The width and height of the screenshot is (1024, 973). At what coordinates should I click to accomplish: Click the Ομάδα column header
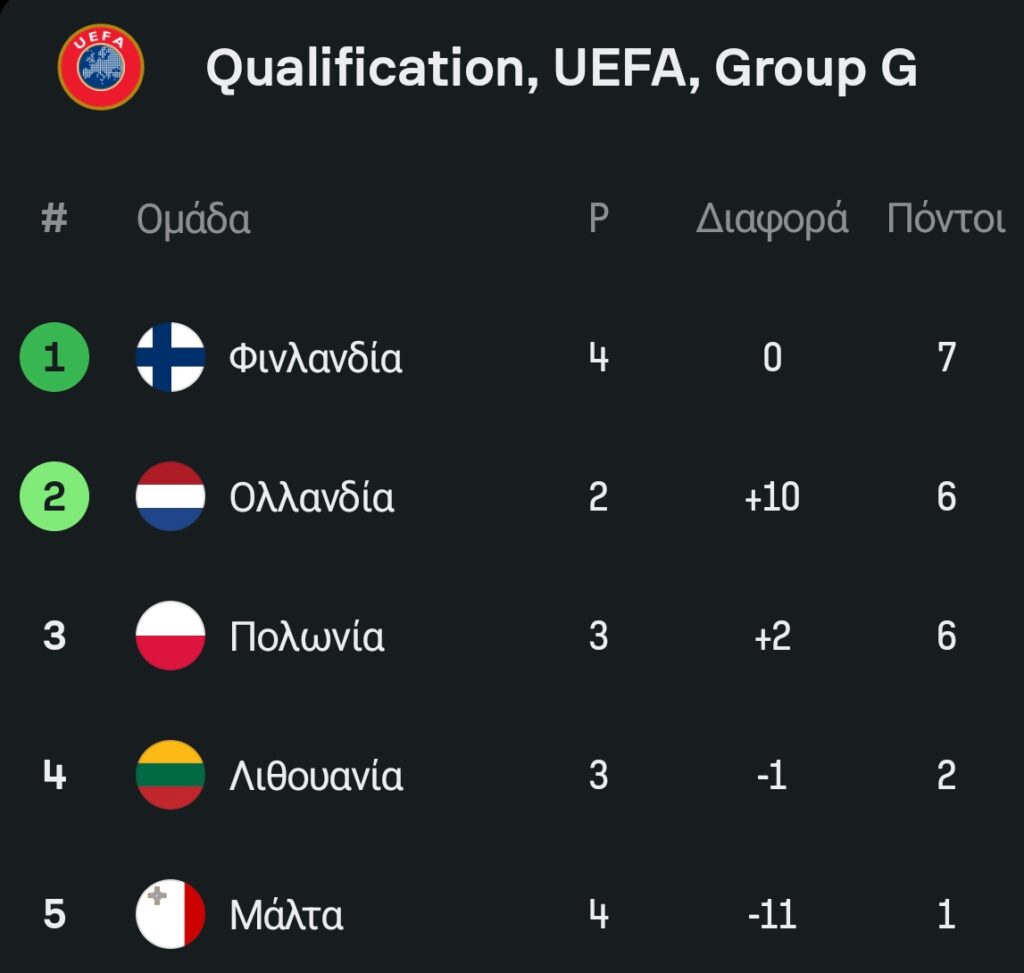pos(193,219)
